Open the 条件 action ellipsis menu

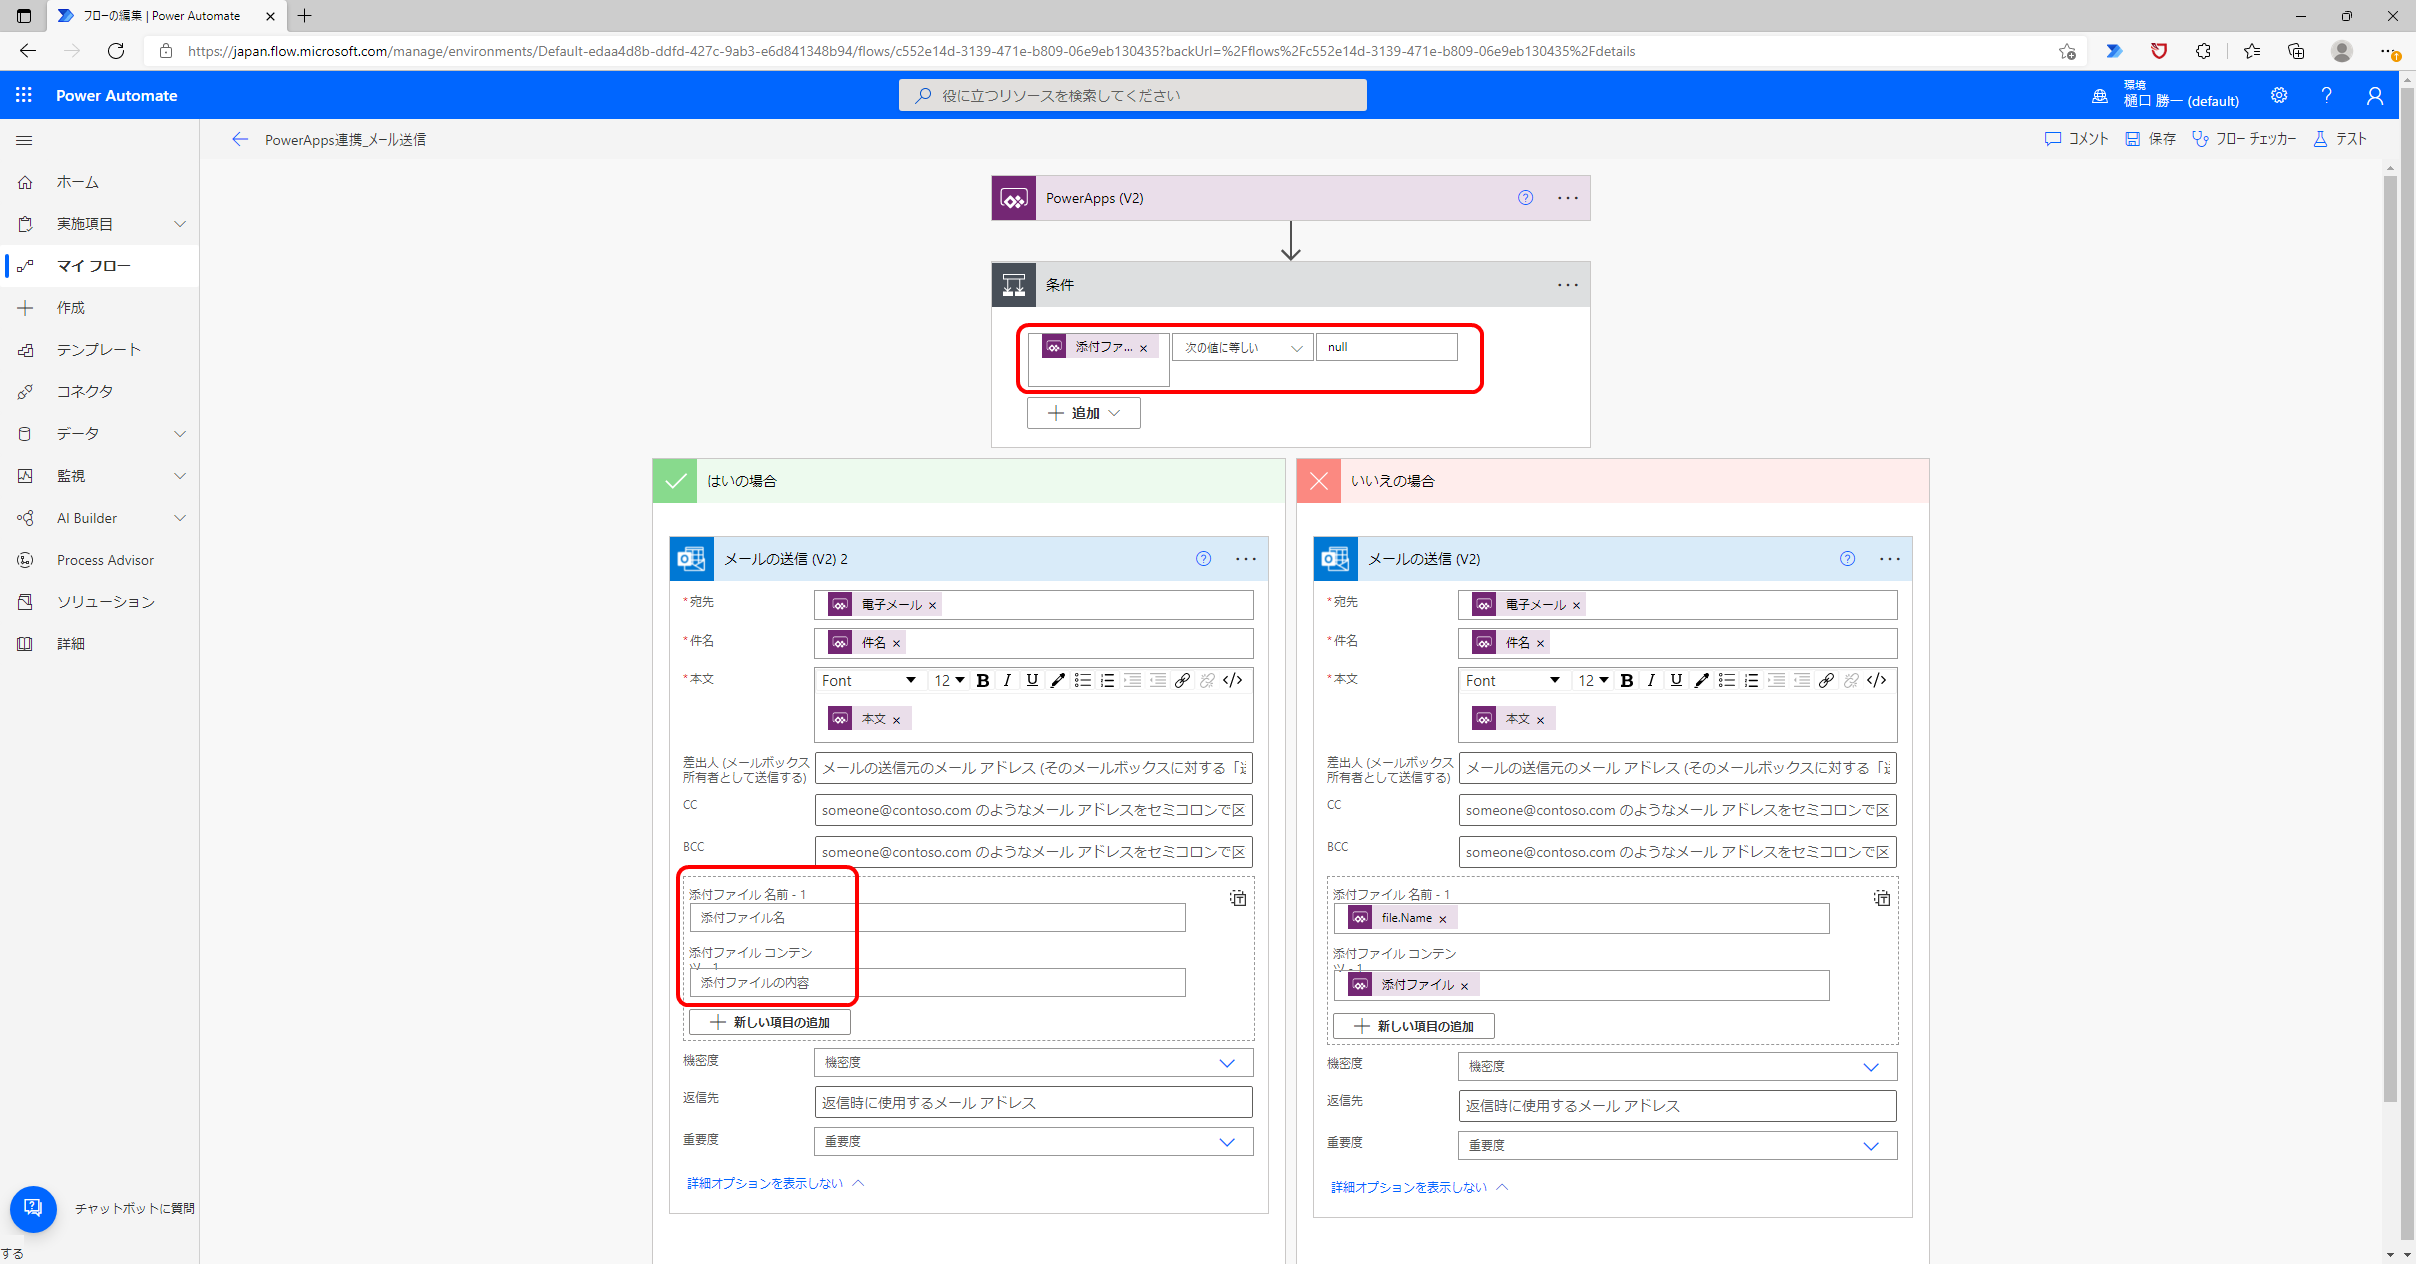click(1568, 285)
